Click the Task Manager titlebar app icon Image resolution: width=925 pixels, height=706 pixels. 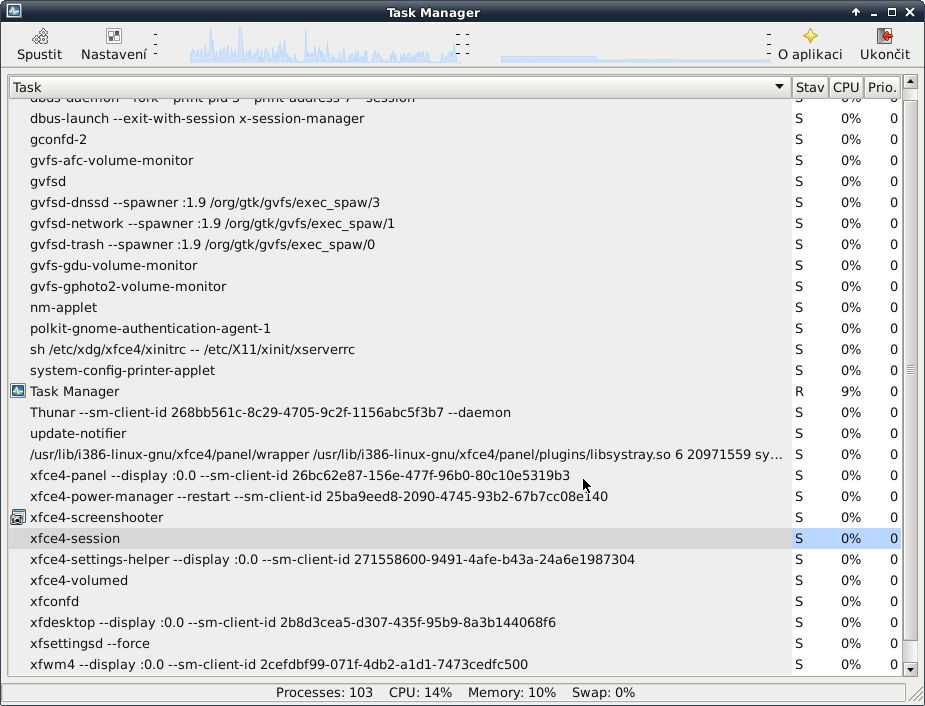pyautogui.click(x=14, y=12)
